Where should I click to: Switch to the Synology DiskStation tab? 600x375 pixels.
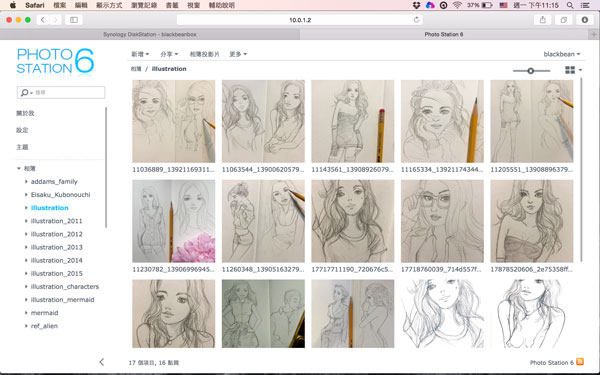pos(150,34)
